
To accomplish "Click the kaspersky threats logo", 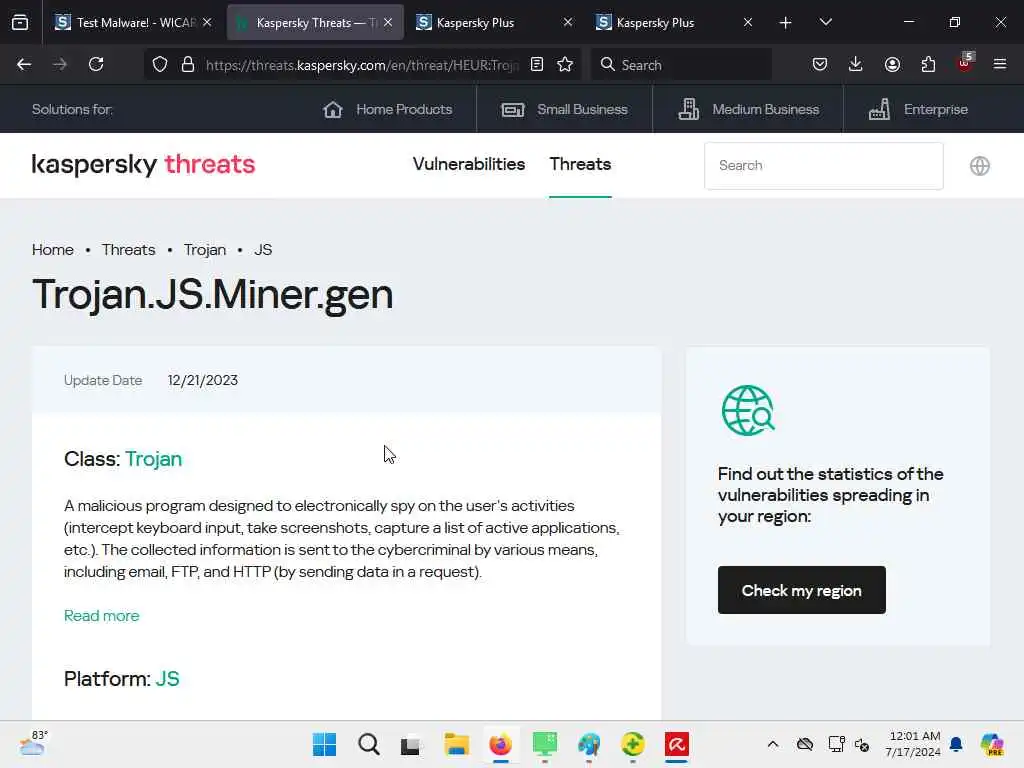I will click(x=143, y=165).
